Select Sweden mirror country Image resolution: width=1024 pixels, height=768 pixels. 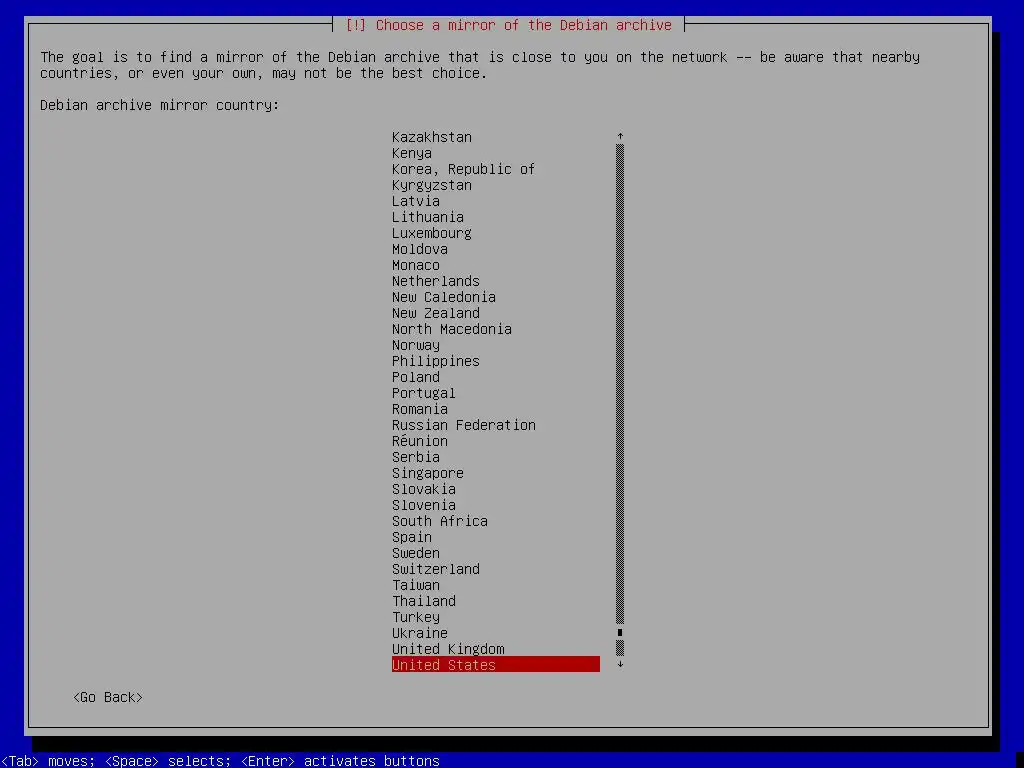coord(415,553)
